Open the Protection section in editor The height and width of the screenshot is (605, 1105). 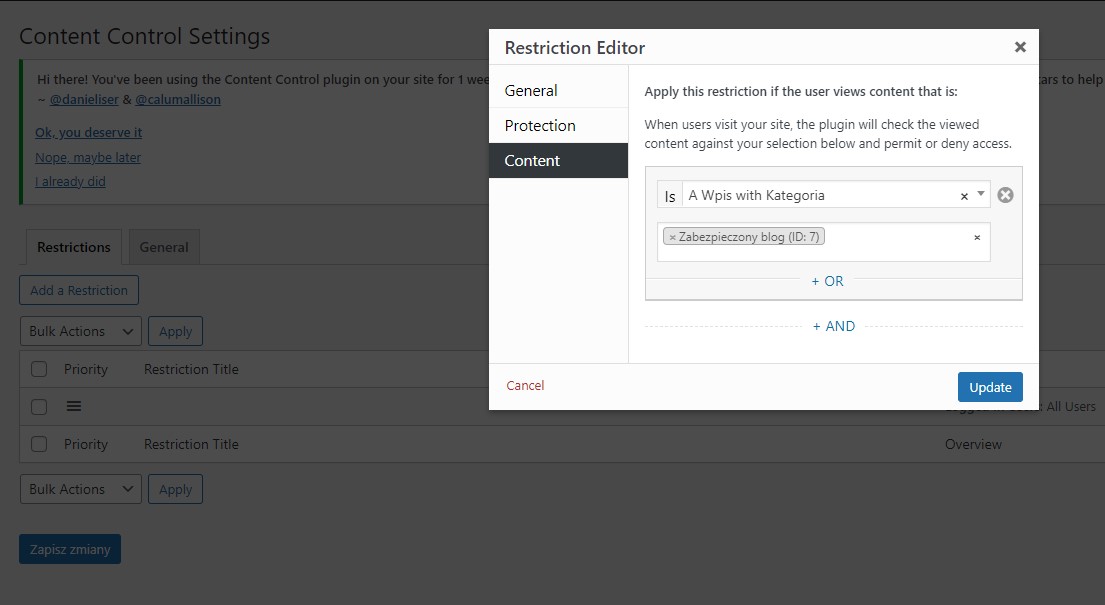point(558,125)
